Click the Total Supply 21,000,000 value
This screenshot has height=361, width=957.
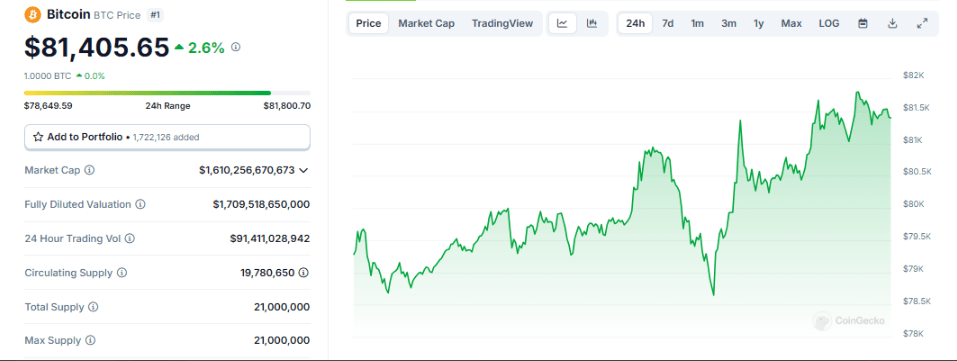[282, 307]
